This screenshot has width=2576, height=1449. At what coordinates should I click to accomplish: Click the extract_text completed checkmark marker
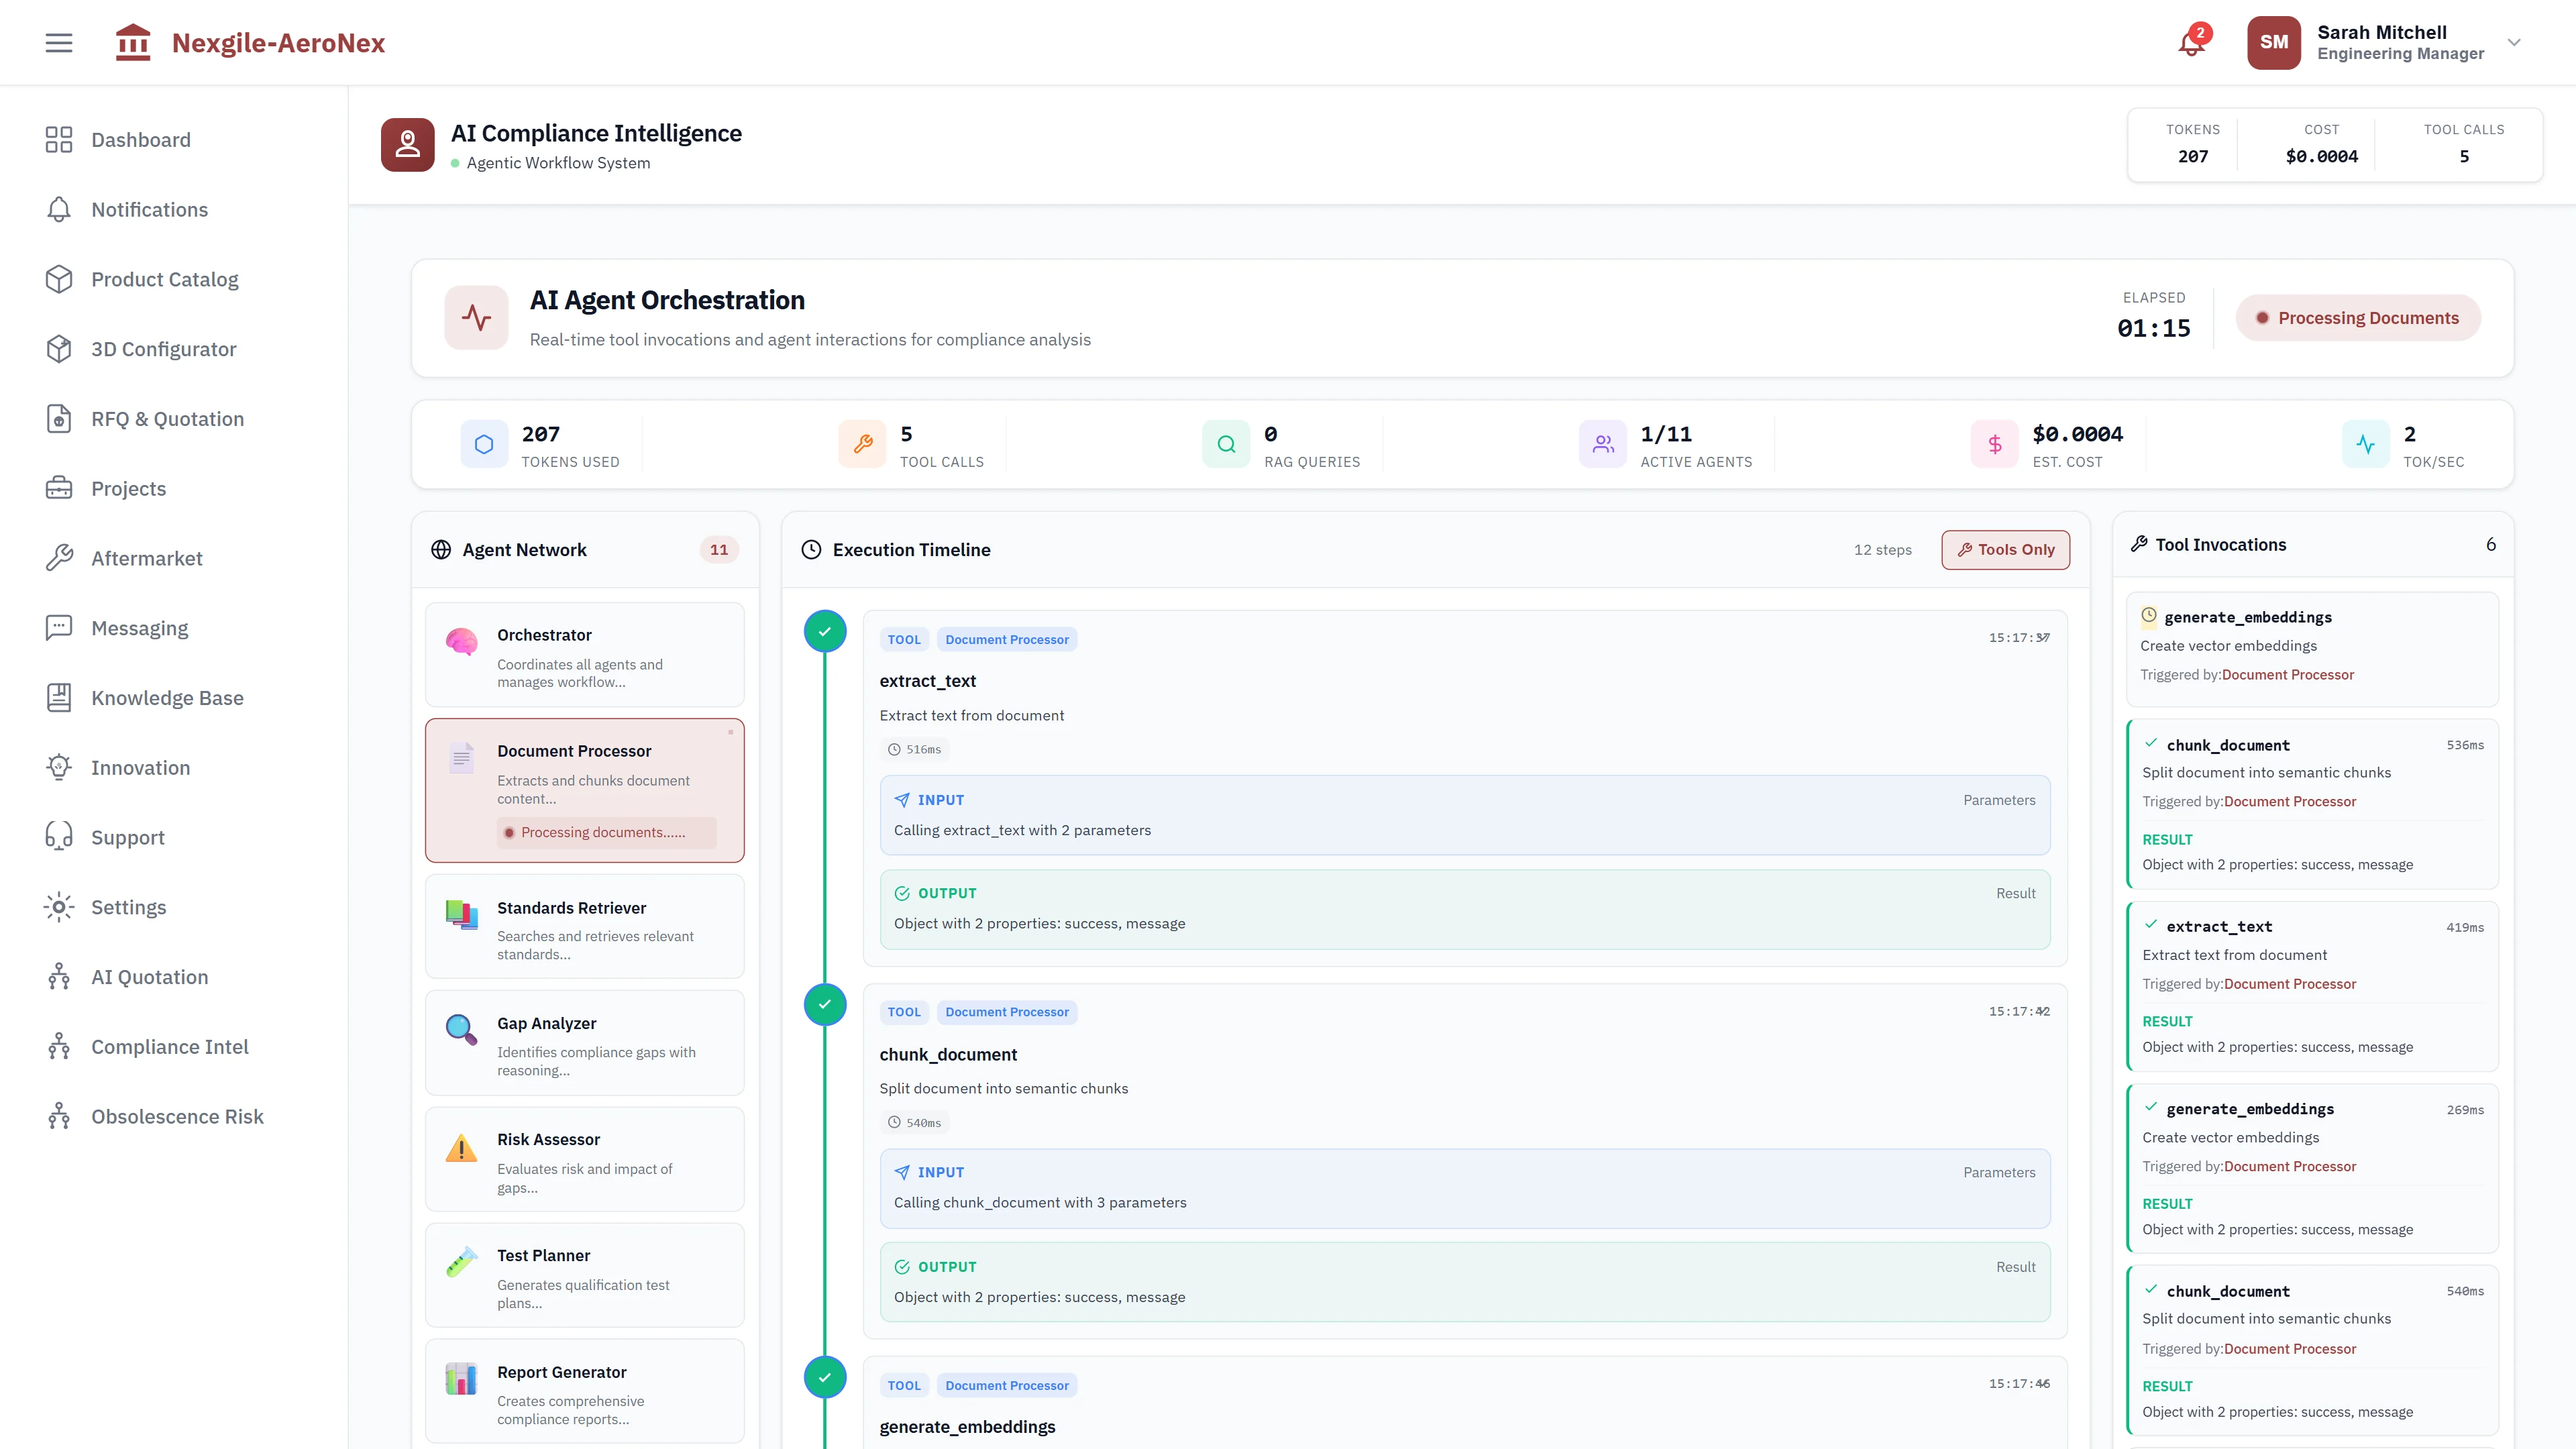tap(824, 631)
